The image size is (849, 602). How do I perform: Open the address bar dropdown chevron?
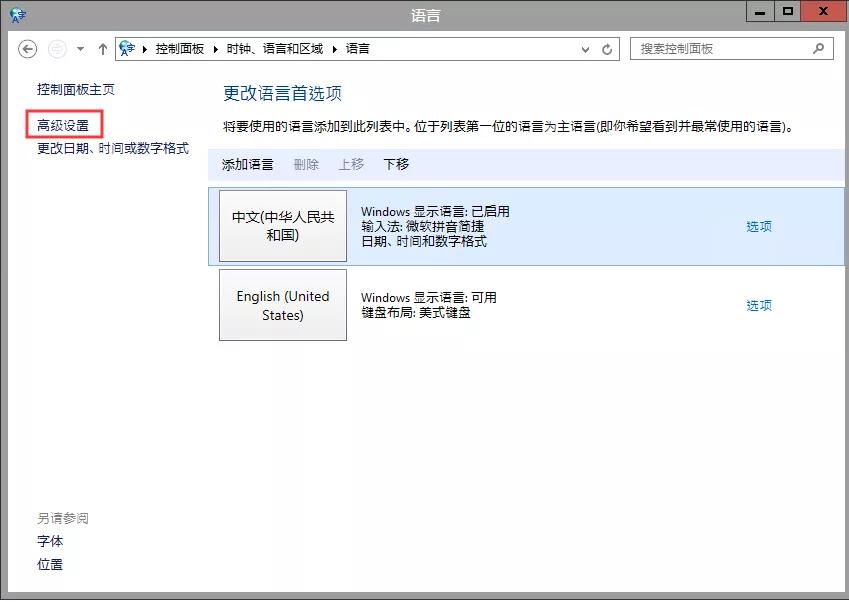[584, 48]
